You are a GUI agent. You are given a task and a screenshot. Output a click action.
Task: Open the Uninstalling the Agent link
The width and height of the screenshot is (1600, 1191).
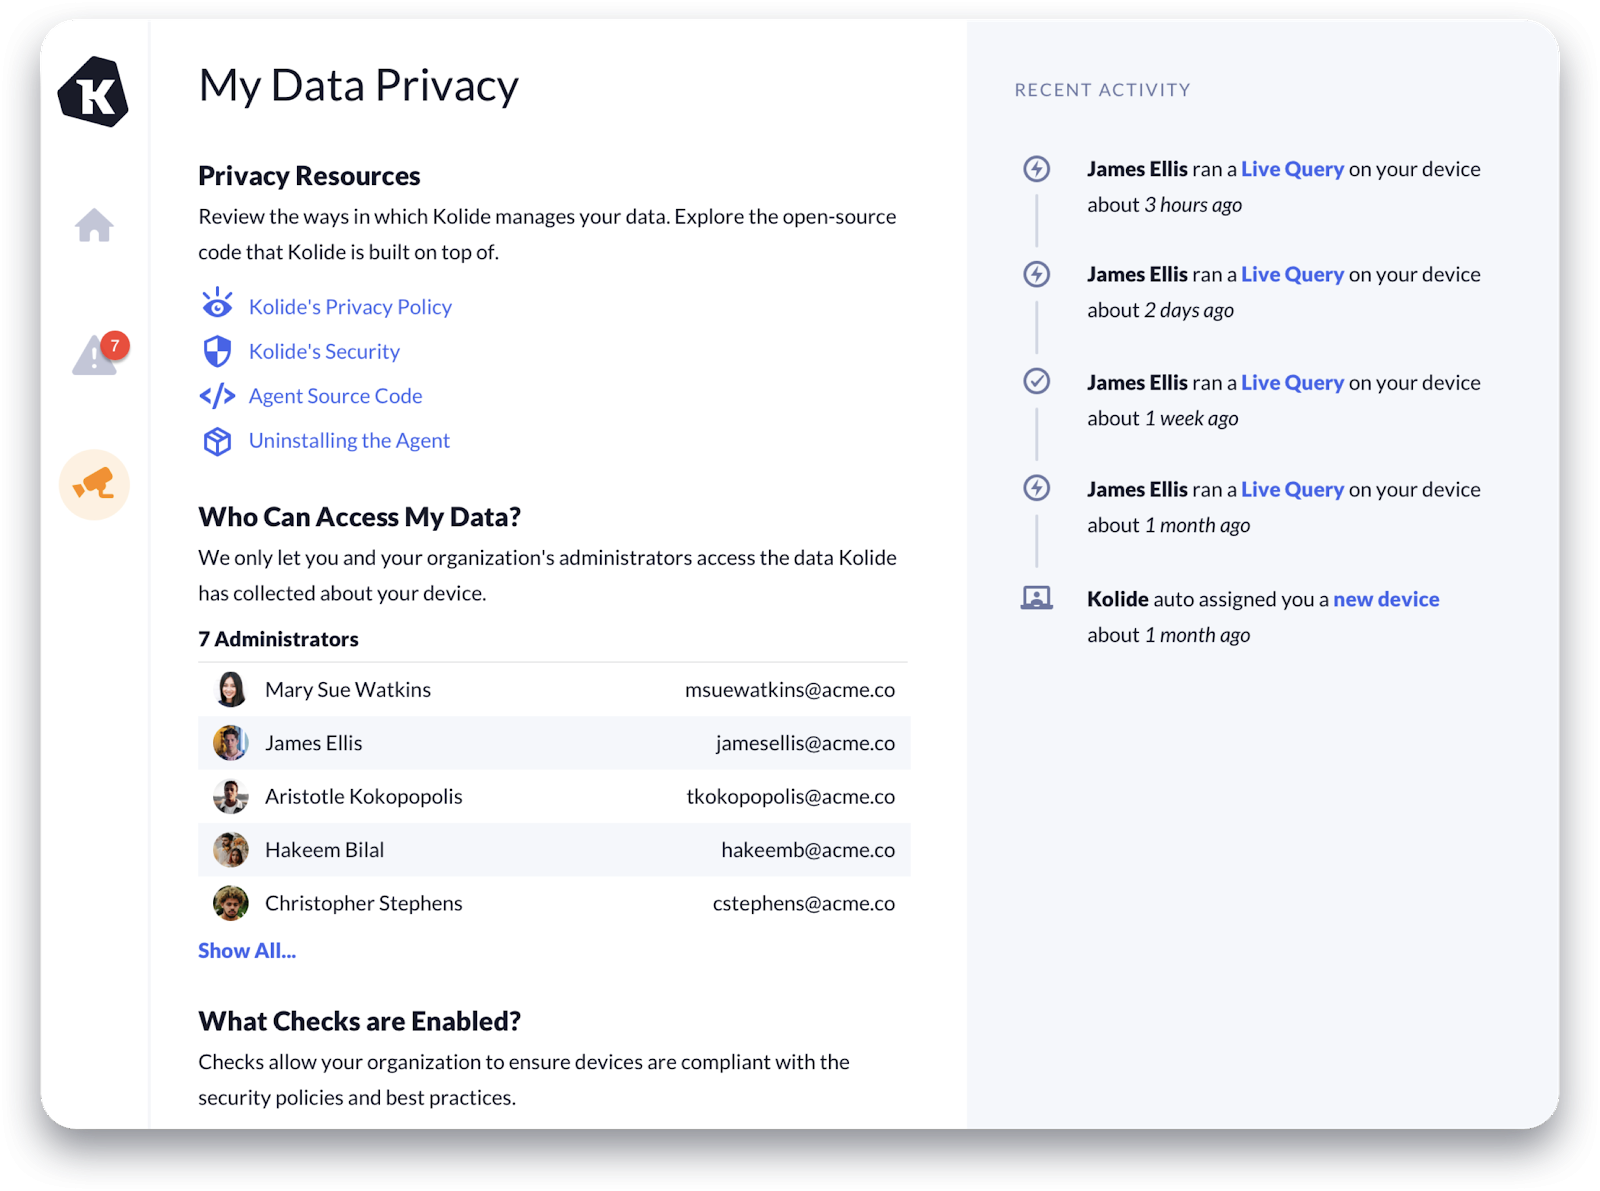pos(349,441)
